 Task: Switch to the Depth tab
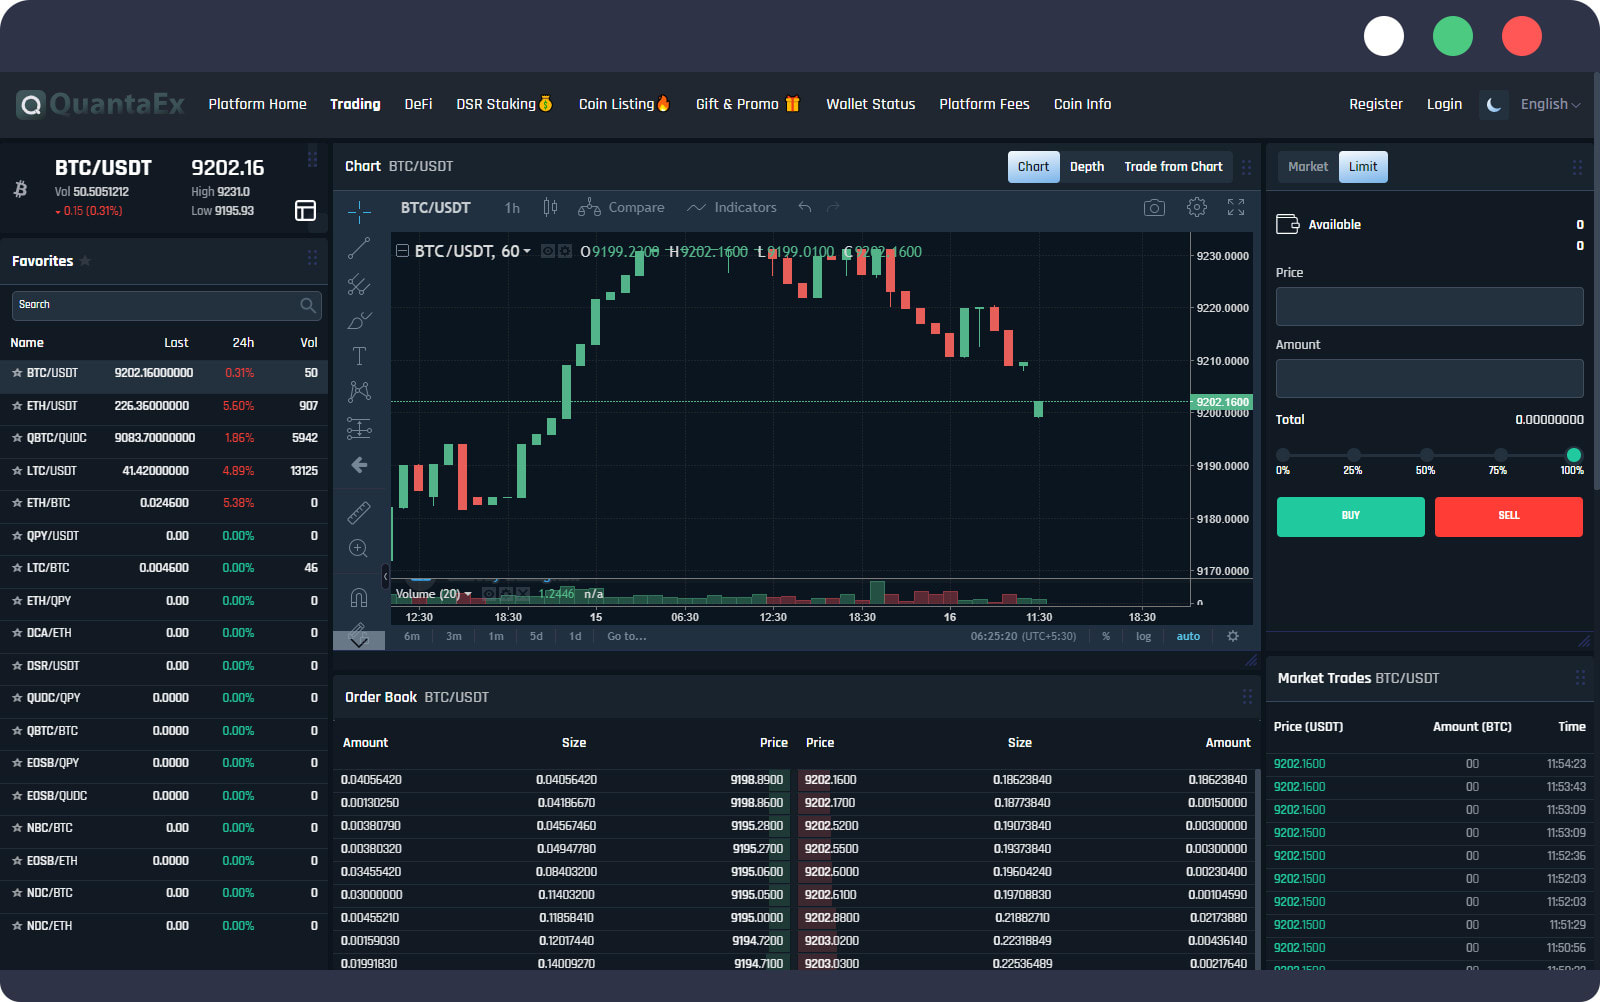click(x=1087, y=167)
